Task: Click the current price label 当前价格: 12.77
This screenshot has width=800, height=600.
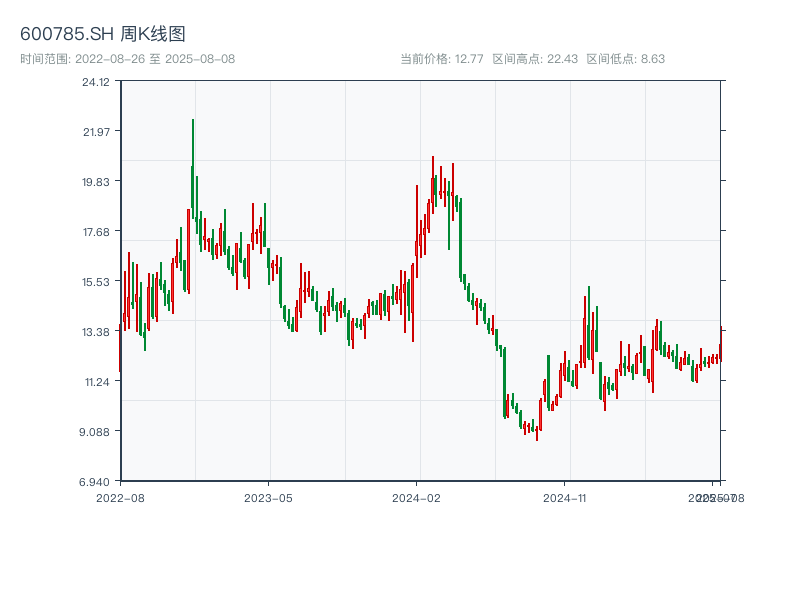Action: click(442, 59)
